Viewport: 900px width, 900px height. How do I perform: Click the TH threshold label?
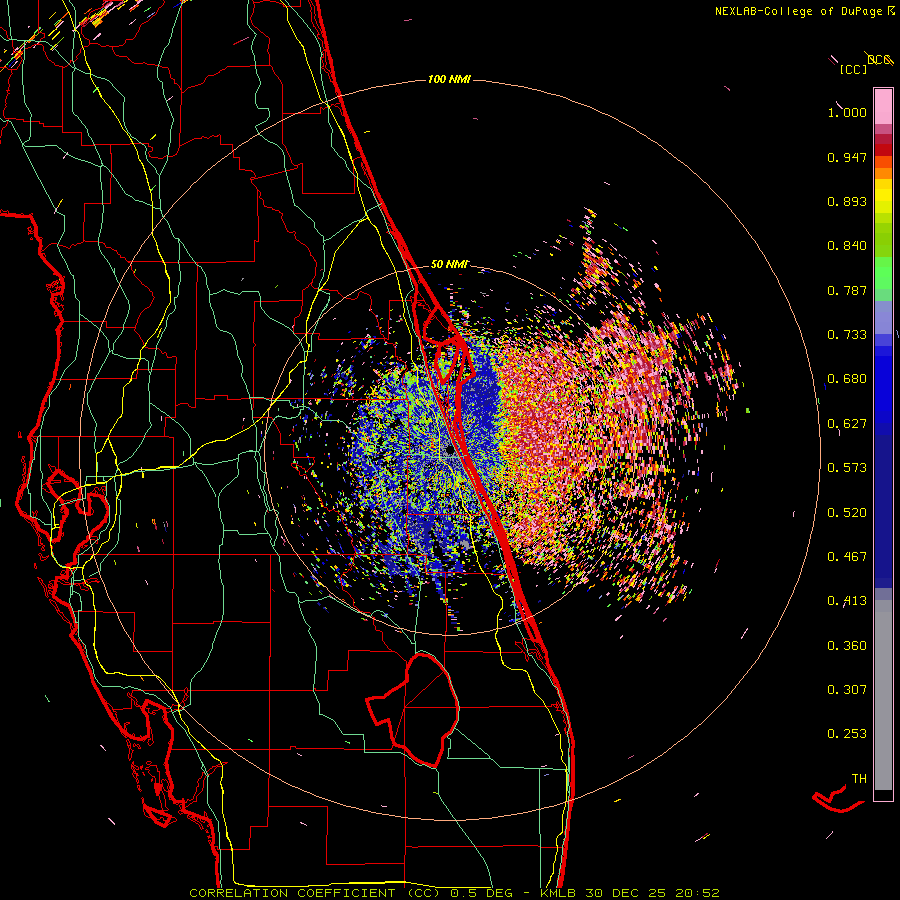(x=859, y=779)
